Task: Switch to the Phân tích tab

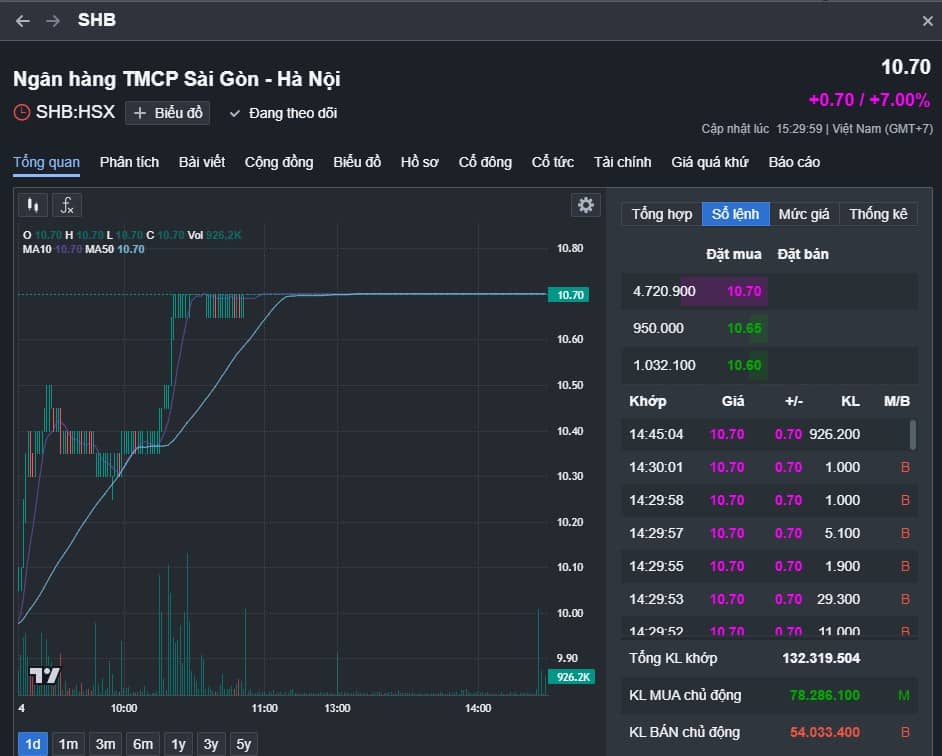Action: [129, 162]
